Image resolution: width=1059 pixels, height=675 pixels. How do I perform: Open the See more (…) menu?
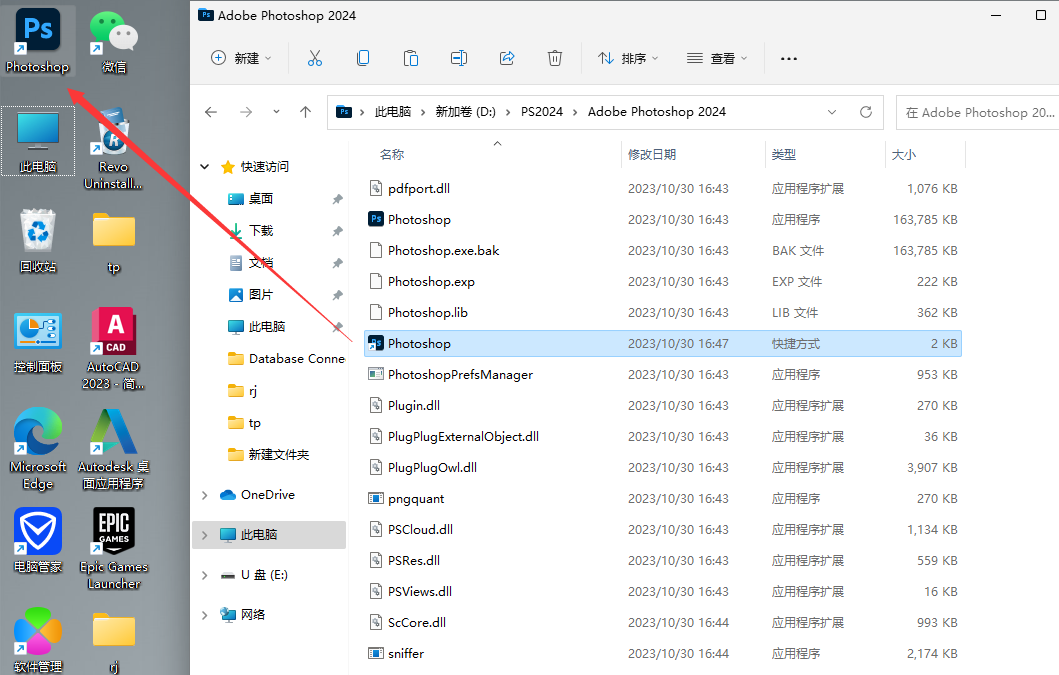tap(789, 58)
